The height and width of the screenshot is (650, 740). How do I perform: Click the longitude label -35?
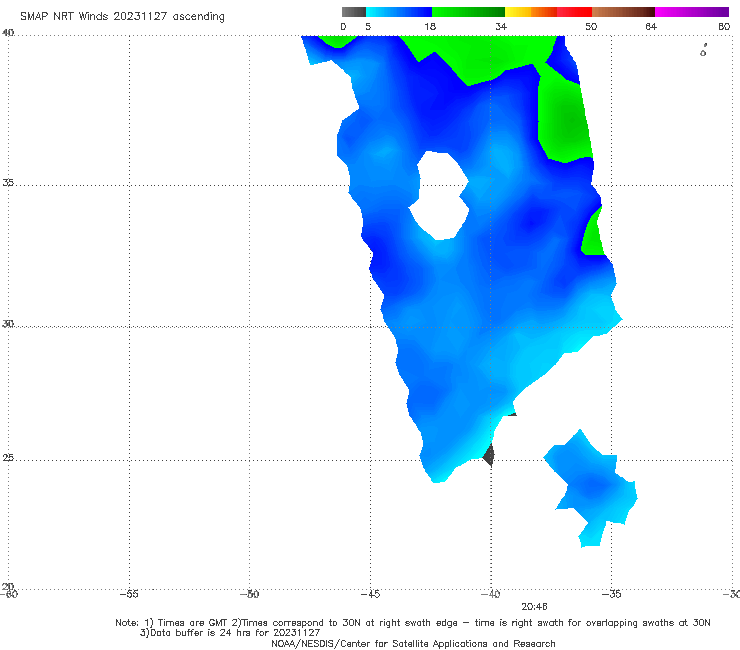[611, 594]
